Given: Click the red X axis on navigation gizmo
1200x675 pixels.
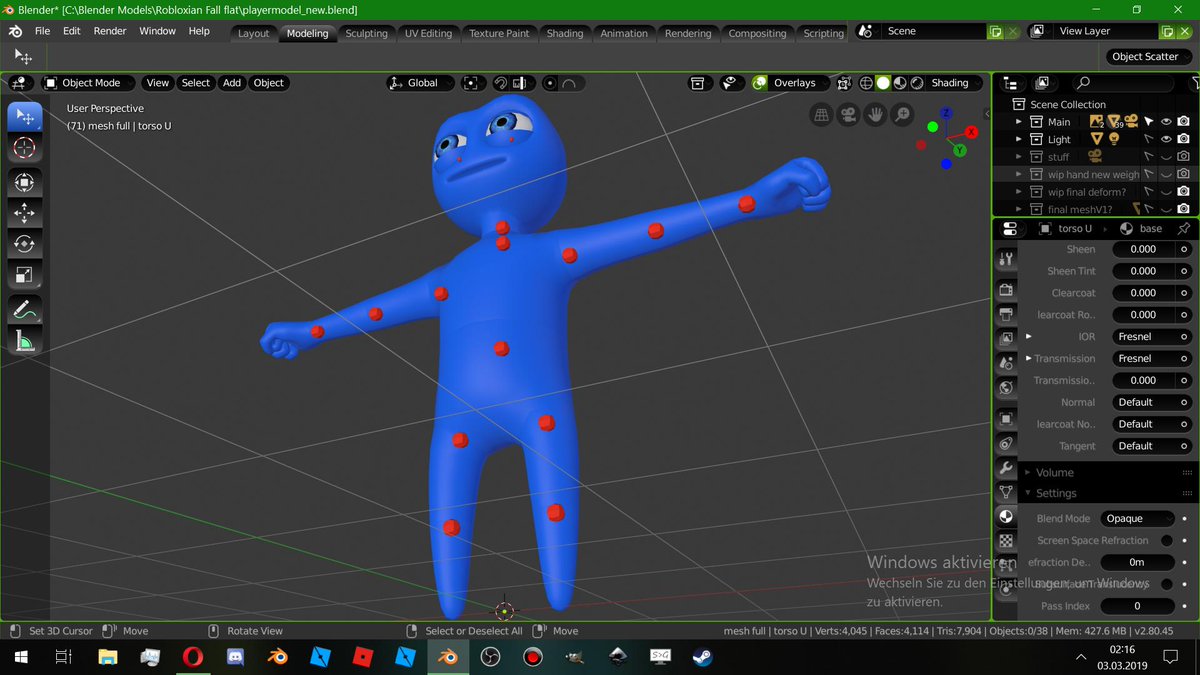Looking at the screenshot, I should click(971, 132).
